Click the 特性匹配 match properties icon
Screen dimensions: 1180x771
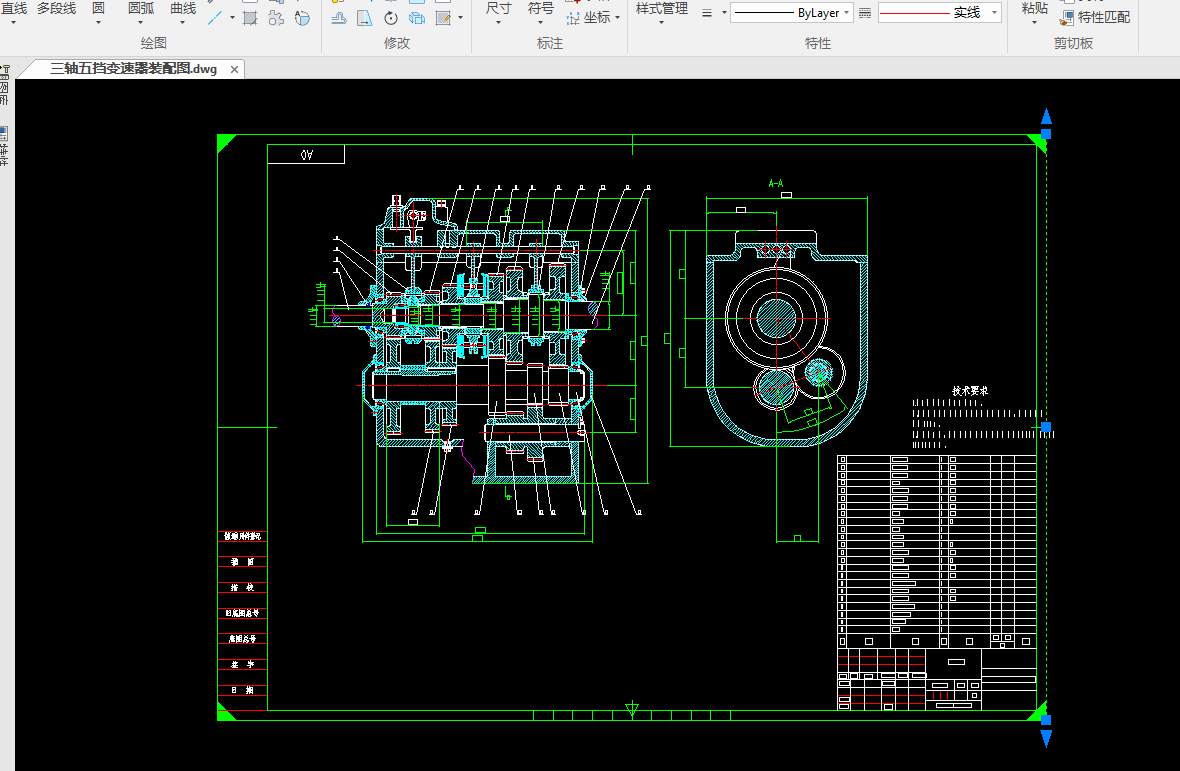click(1067, 17)
